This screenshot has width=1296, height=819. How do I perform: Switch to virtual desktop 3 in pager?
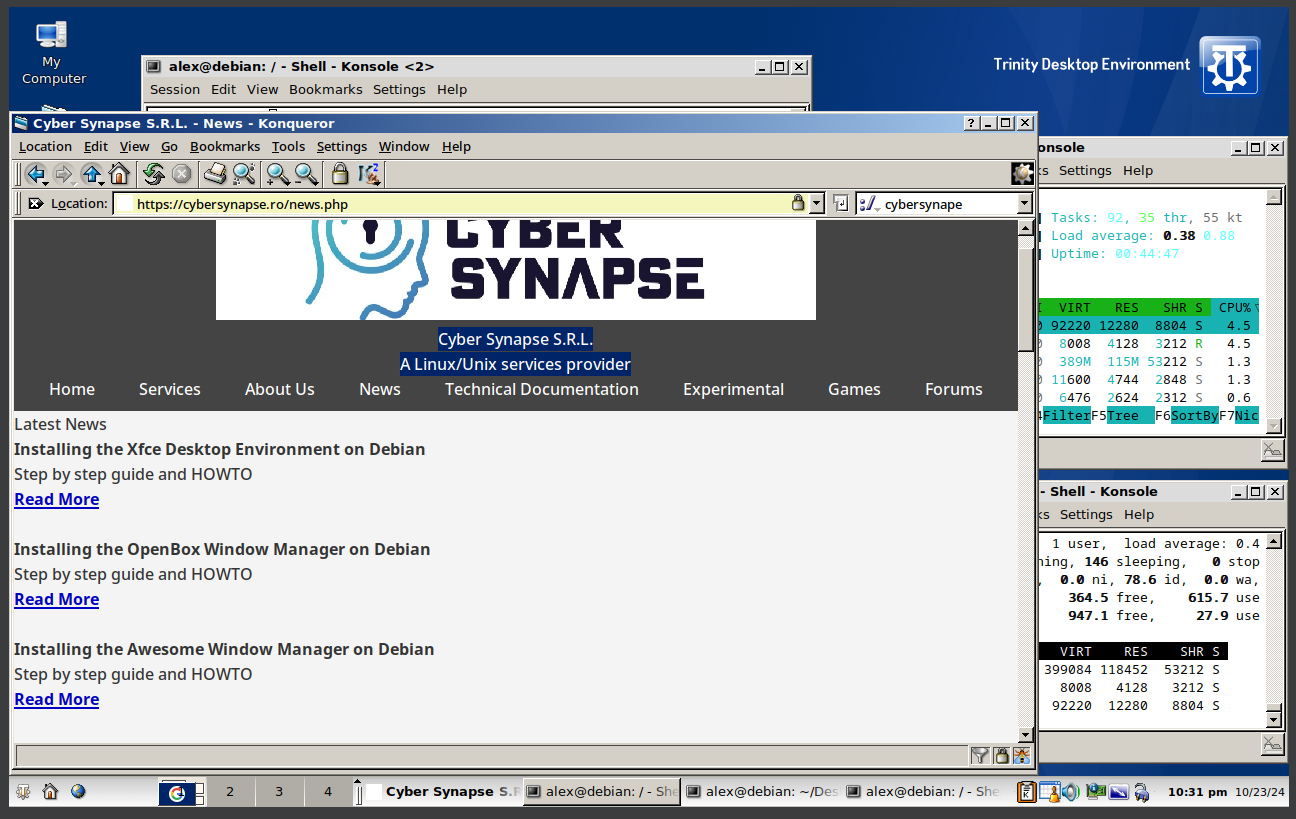coord(279,792)
